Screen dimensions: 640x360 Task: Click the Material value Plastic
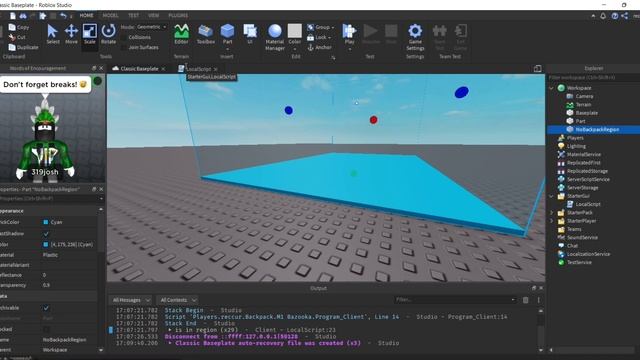click(x=51, y=255)
